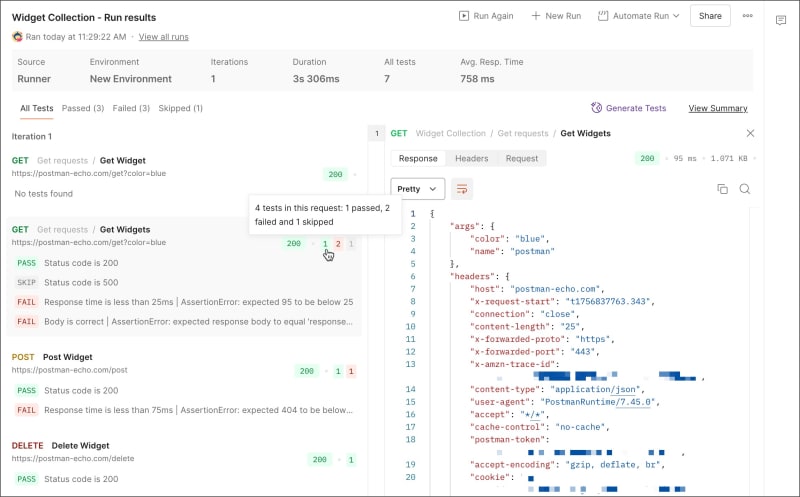Open the Automate Run dropdown
Image resolution: width=800 pixels, height=497 pixels.
pyautogui.click(x=639, y=16)
